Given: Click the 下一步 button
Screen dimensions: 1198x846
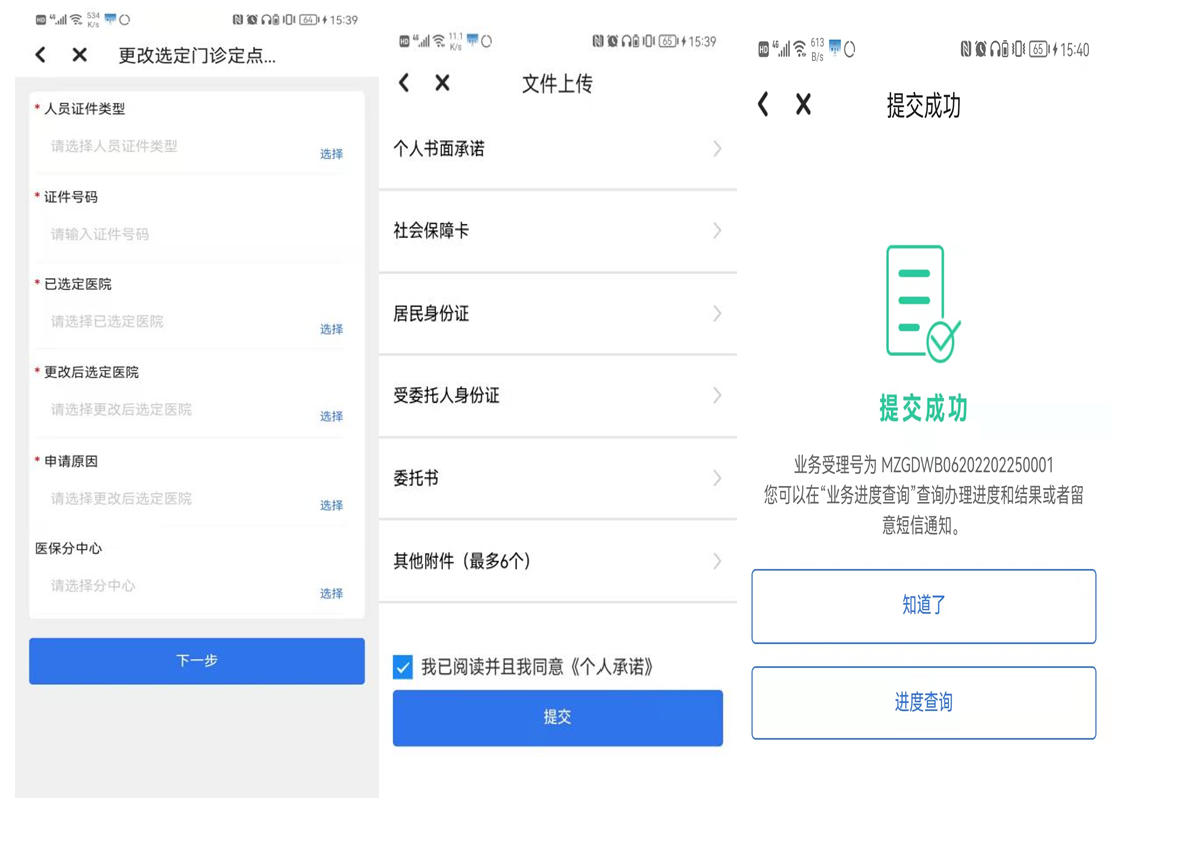Looking at the screenshot, I should point(197,661).
